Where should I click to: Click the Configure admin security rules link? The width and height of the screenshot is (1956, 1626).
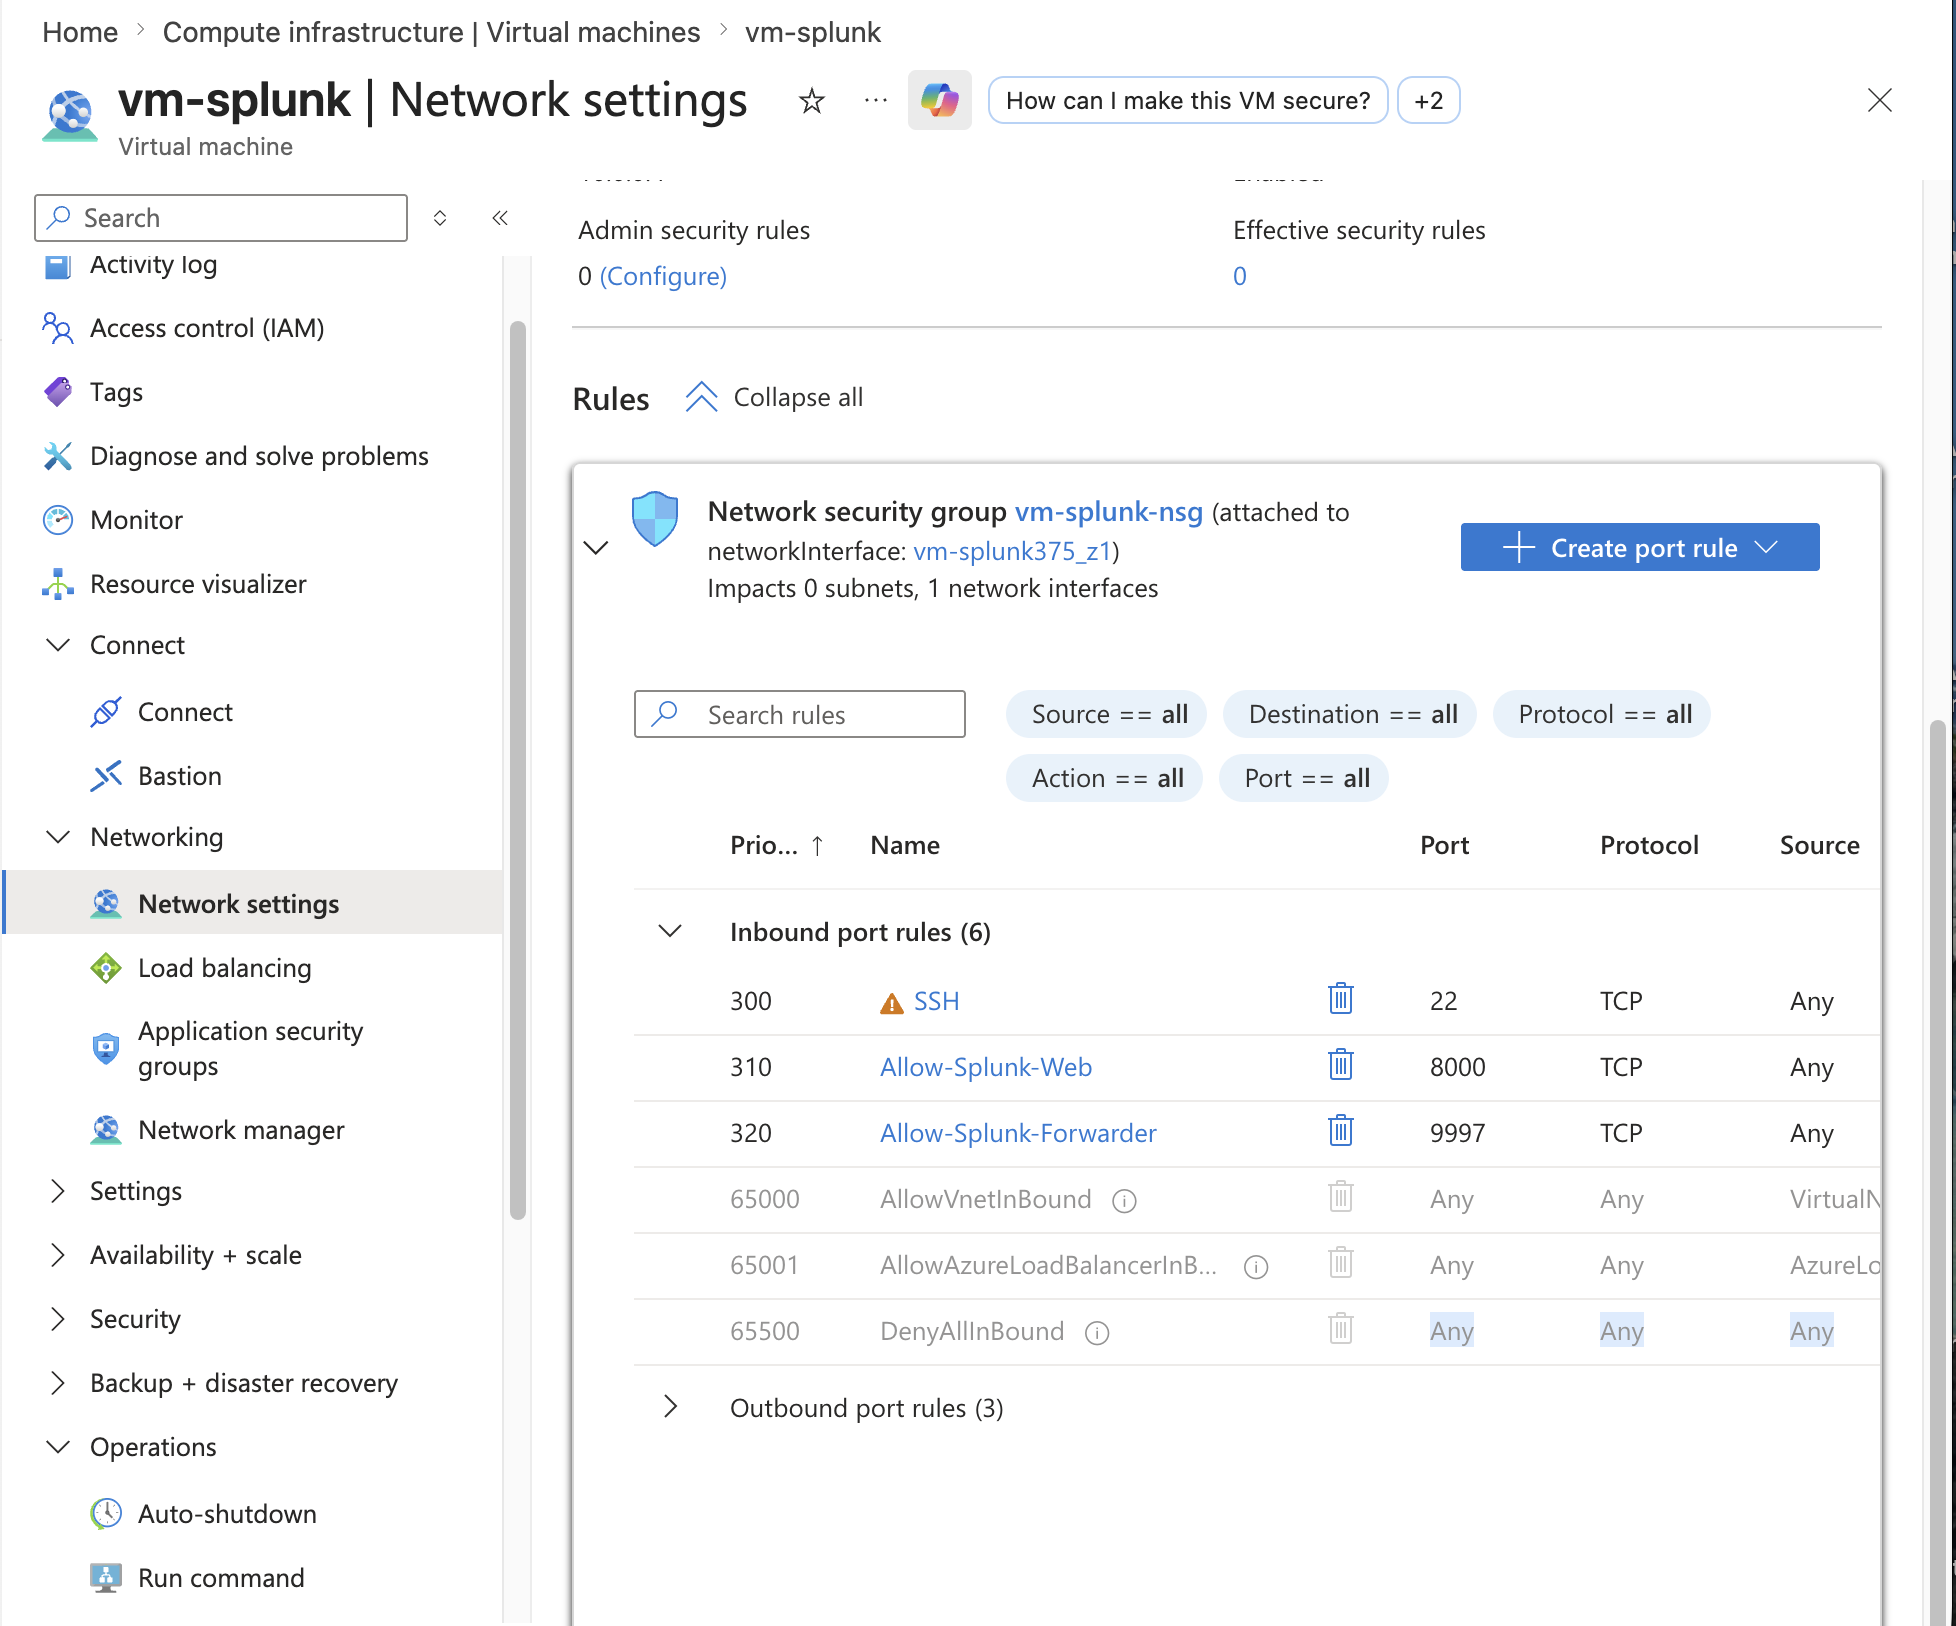663,276
